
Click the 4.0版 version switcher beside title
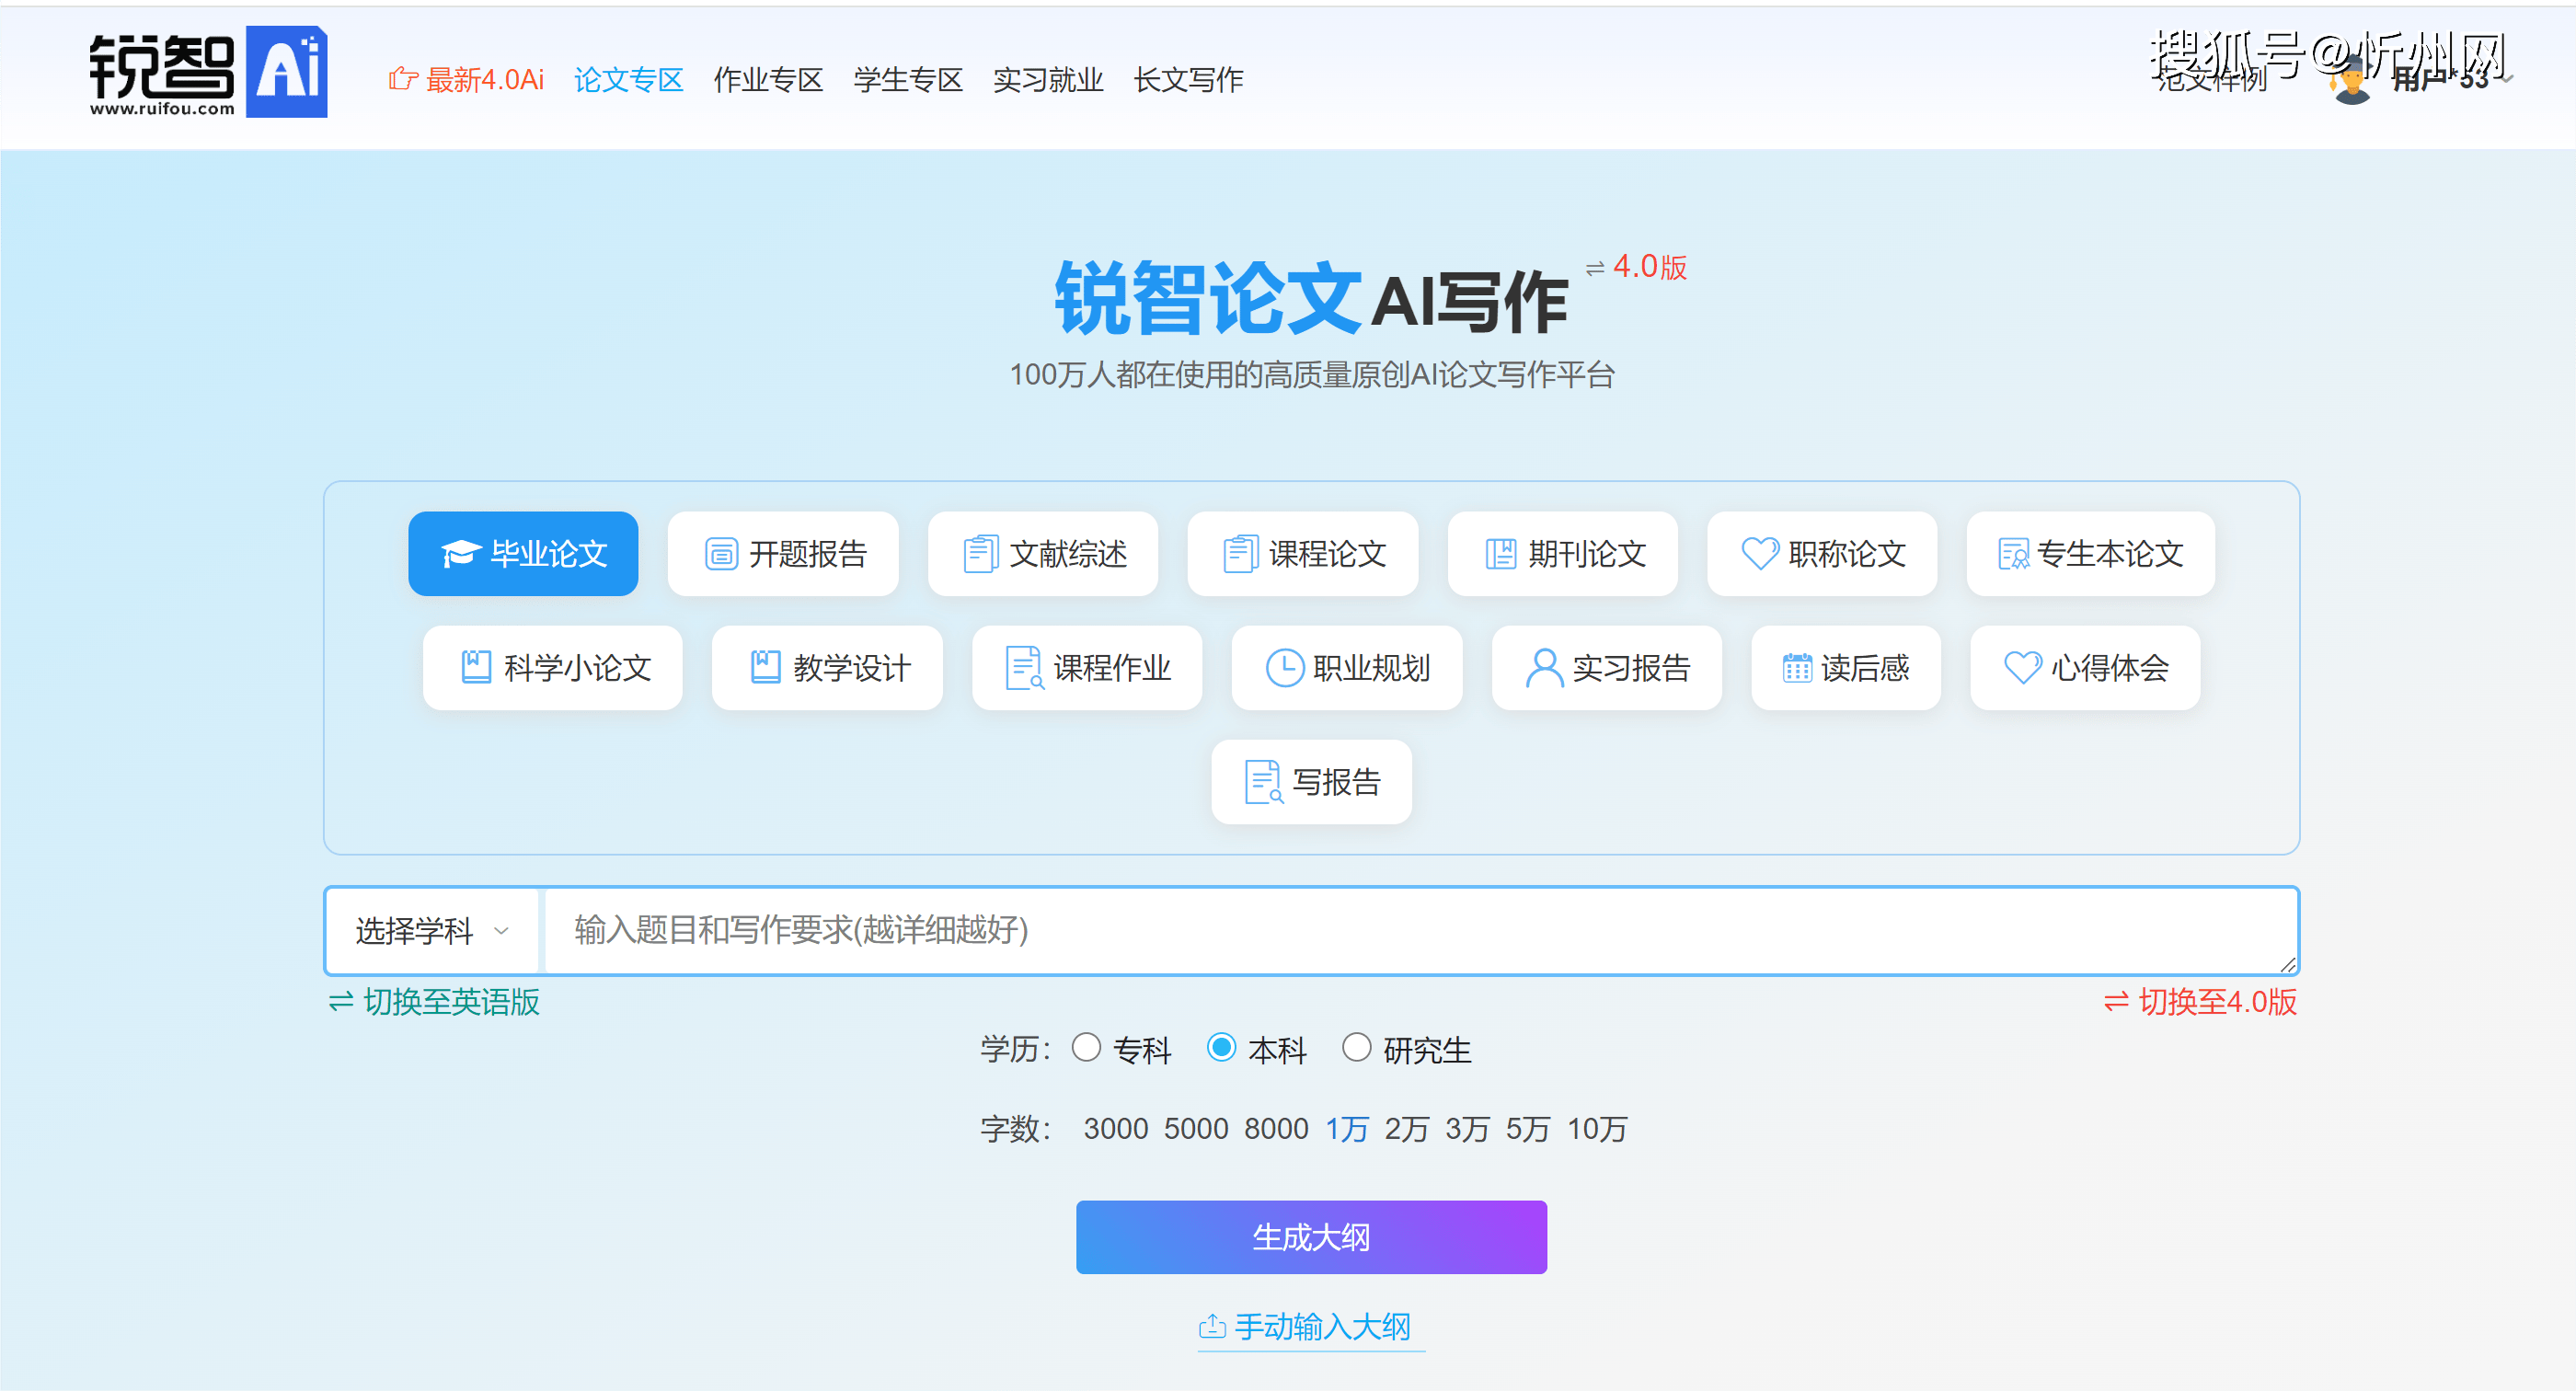click(1637, 267)
